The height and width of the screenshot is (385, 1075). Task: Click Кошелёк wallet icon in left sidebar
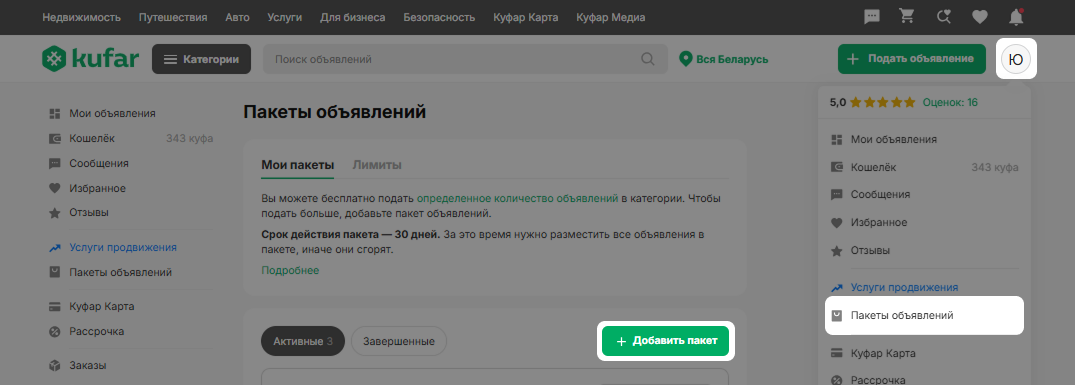tap(55, 138)
